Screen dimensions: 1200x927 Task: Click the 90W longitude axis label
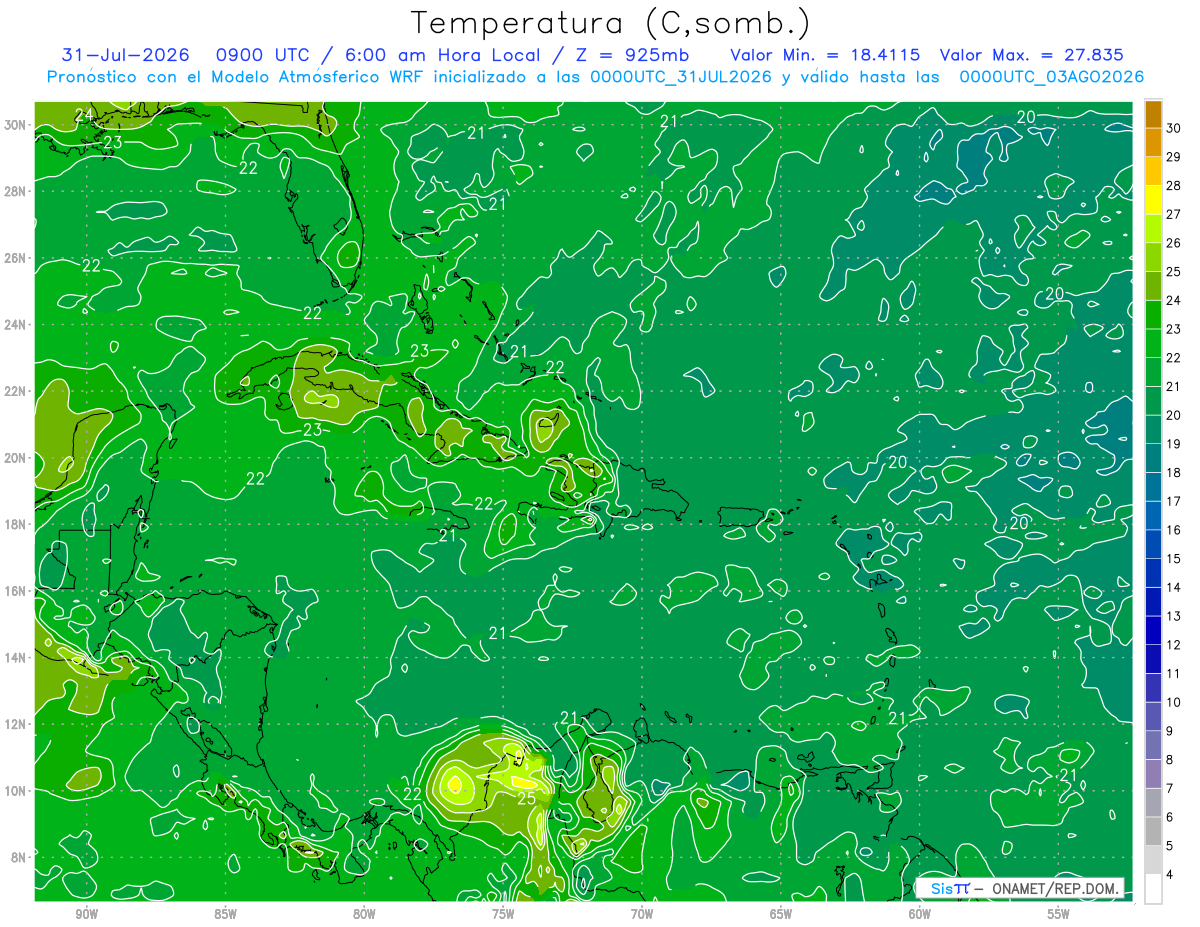click(x=86, y=914)
